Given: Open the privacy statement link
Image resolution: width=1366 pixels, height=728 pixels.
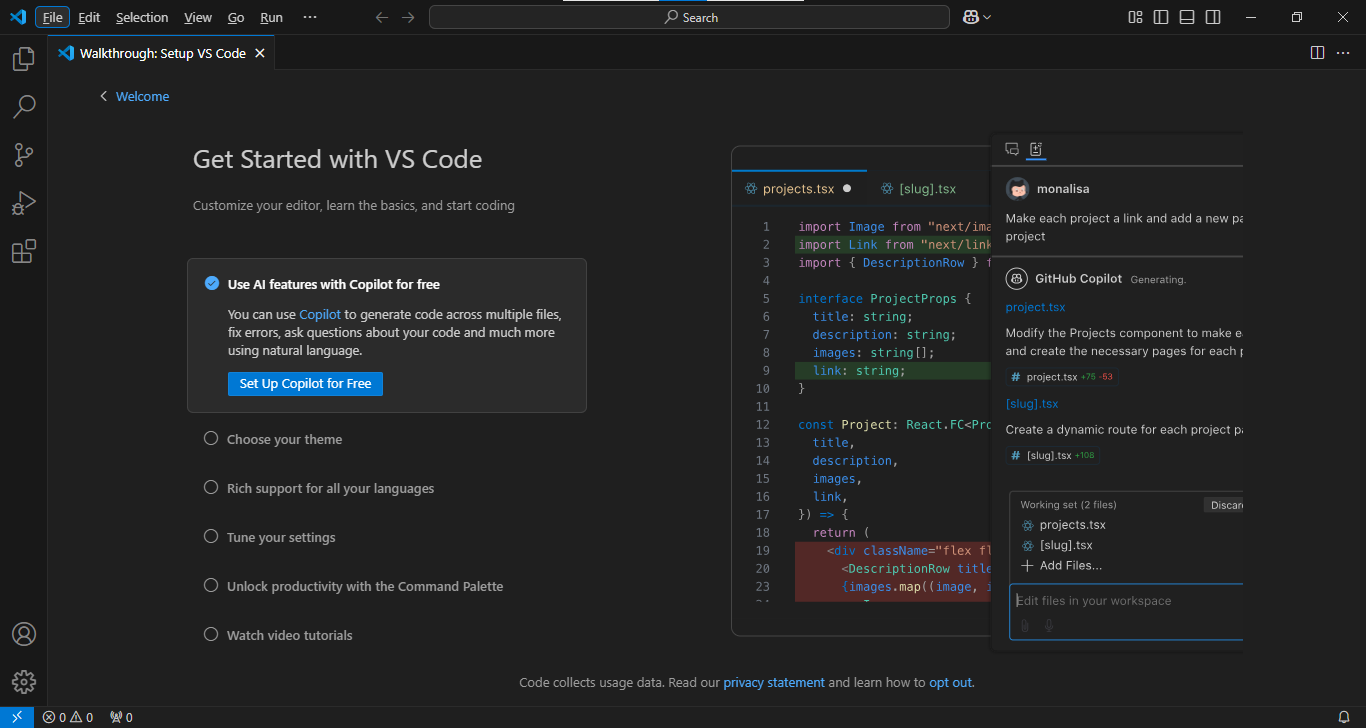Looking at the screenshot, I should click(x=774, y=682).
